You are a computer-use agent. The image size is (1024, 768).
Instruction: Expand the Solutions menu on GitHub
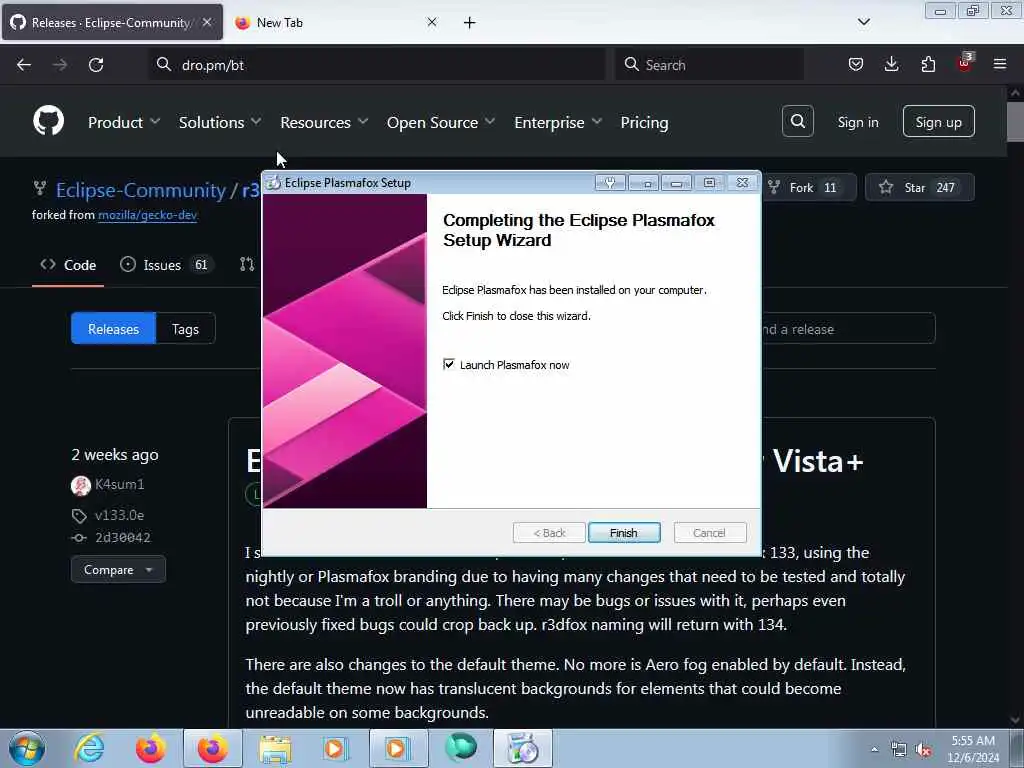pyautogui.click(x=220, y=122)
